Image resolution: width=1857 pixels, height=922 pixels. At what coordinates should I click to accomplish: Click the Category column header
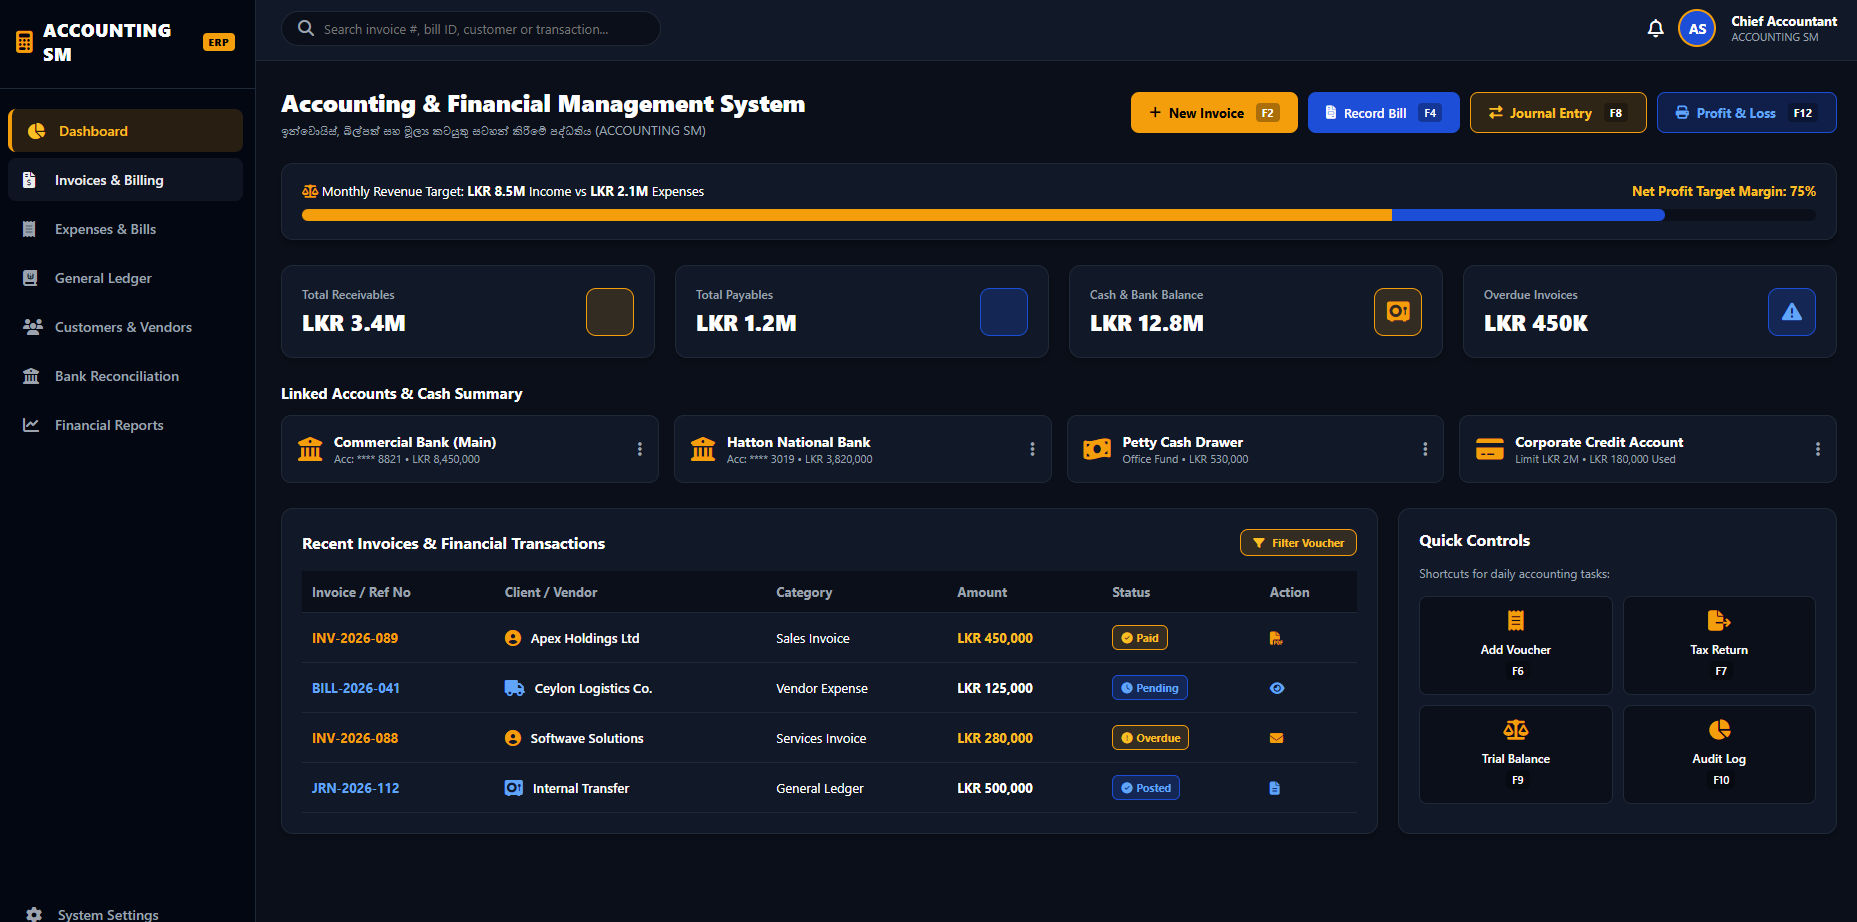click(x=804, y=592)
